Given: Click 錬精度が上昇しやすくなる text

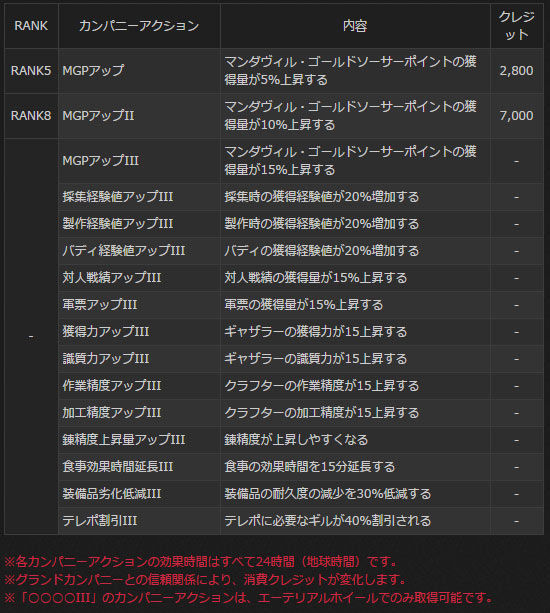Looking at the screenshot, I should point(296,439).
